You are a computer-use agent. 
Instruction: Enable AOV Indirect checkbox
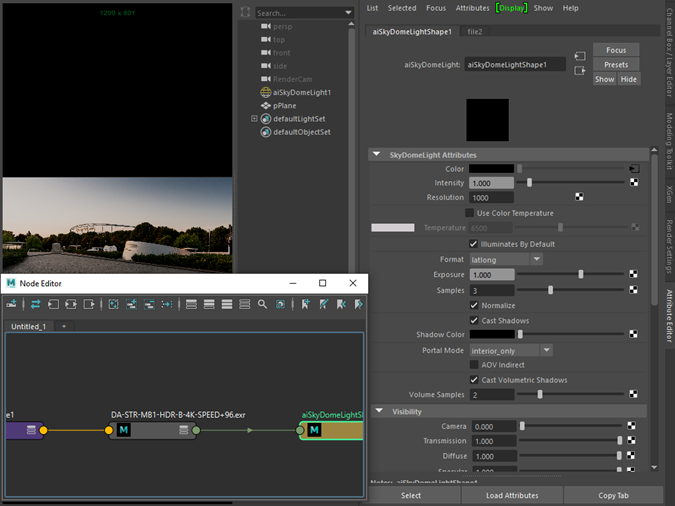click(x=474, y=365)
